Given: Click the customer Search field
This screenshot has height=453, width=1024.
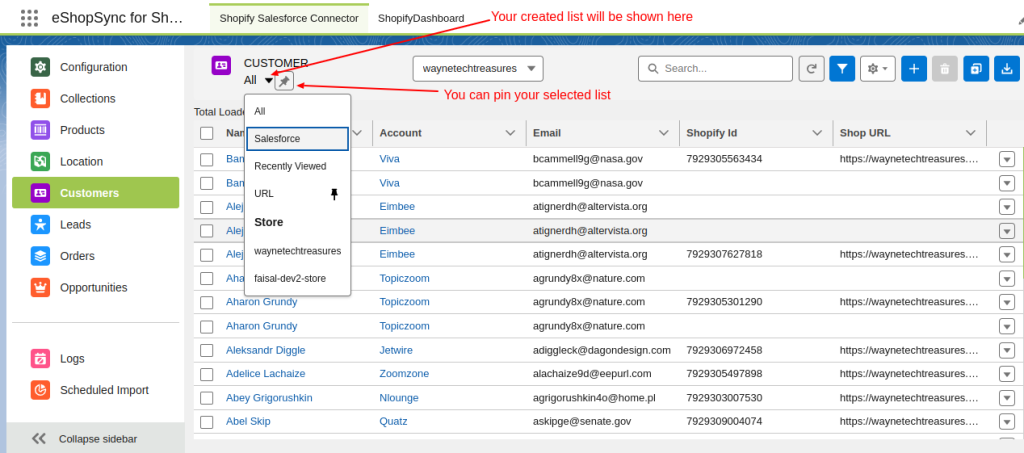Looking at the screenshot, I should (715, 69).
